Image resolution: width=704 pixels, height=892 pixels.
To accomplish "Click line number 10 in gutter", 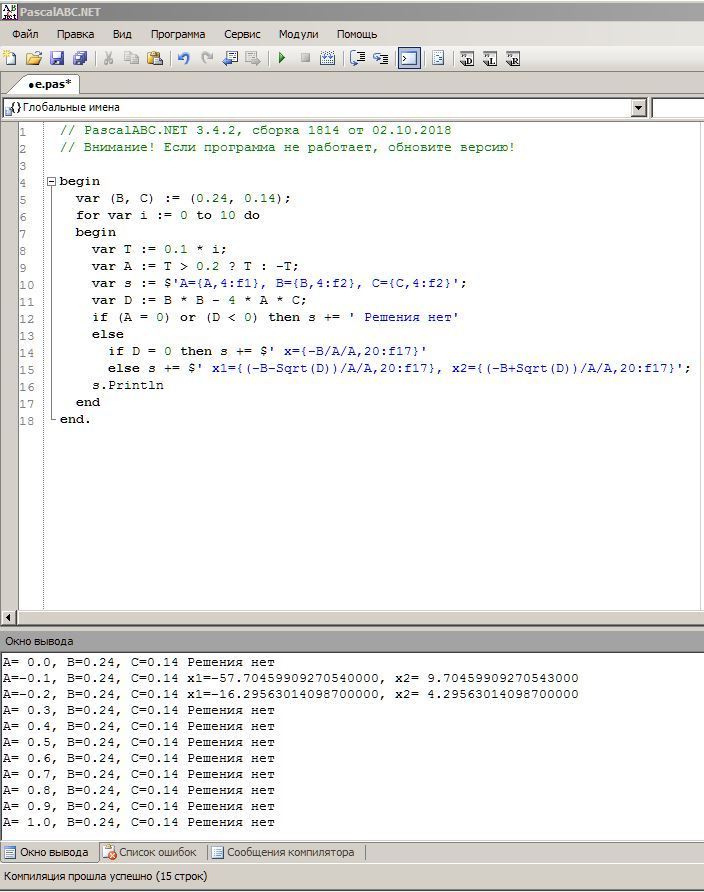I will 27,285.
